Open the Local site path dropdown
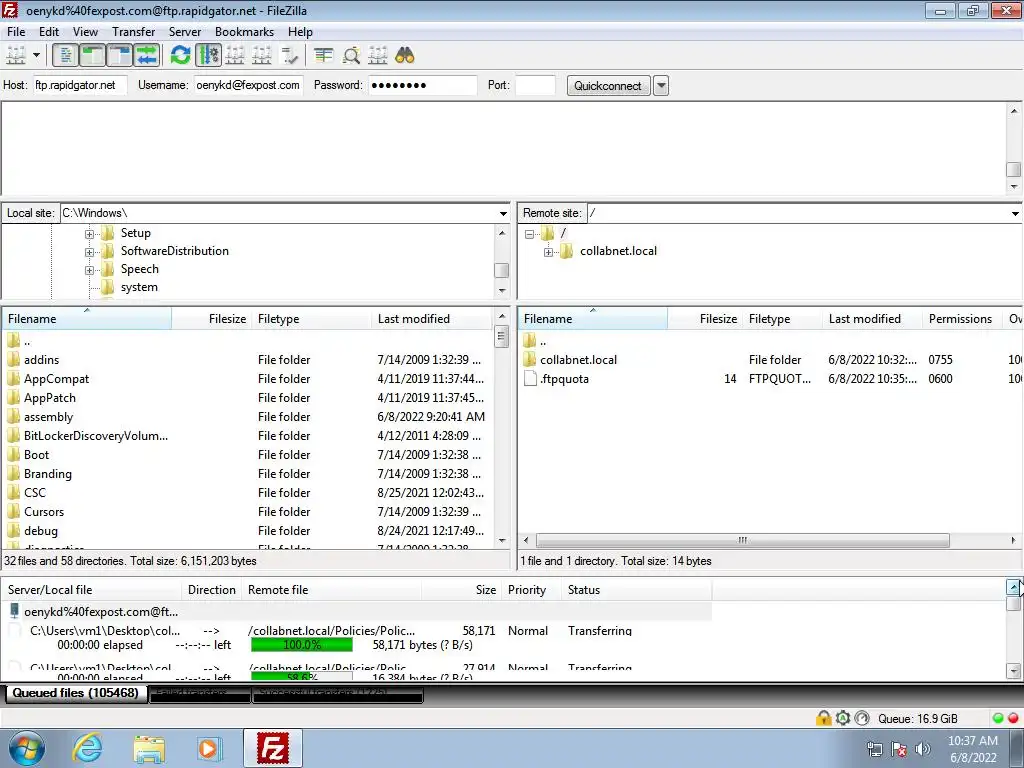The height and width of the screenshot is (768, 1024). tap(503, 214)
